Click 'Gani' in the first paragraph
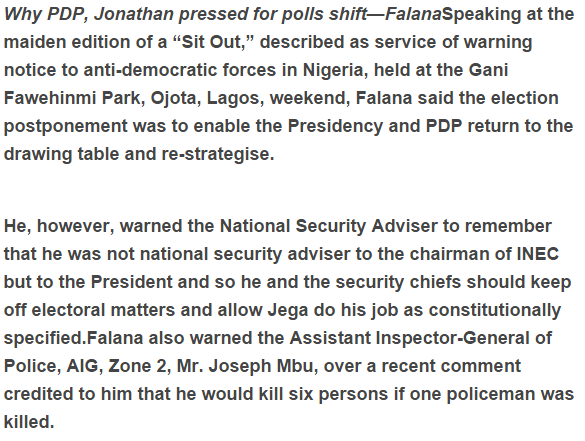This screenshot has width=585, height=441. (488, 70)
